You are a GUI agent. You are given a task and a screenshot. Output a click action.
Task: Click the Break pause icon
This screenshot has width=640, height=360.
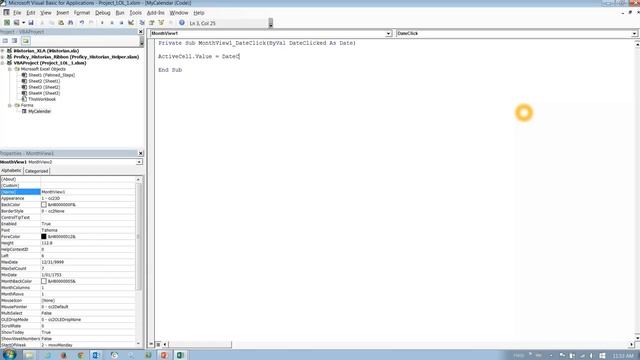[x=112, y=23]
